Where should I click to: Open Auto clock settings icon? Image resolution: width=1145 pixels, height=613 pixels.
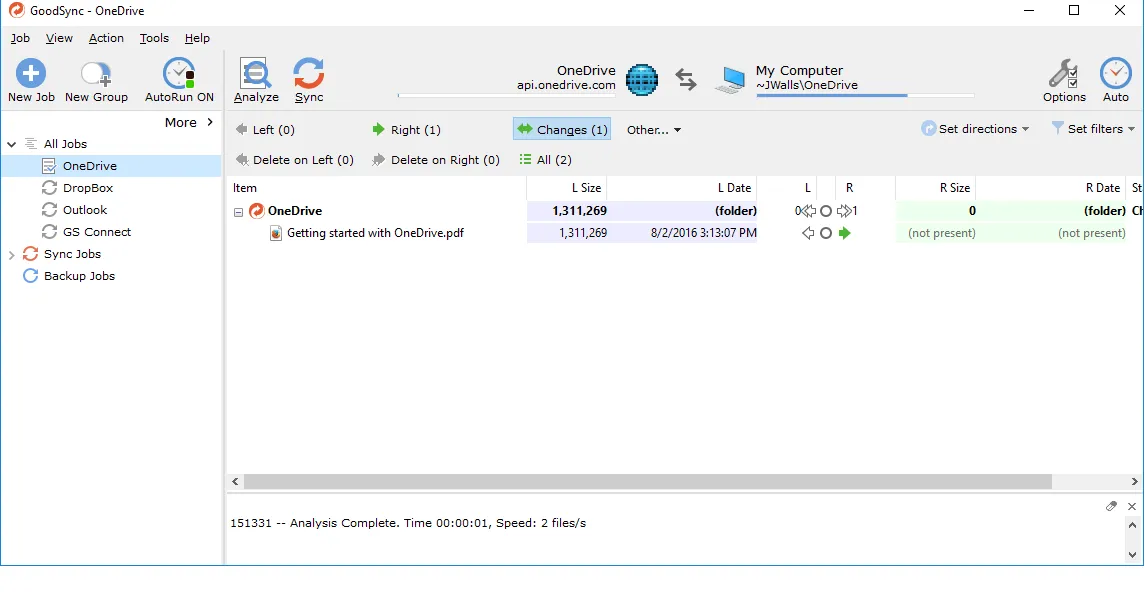pyautogui.click(x=1115, y=73)
